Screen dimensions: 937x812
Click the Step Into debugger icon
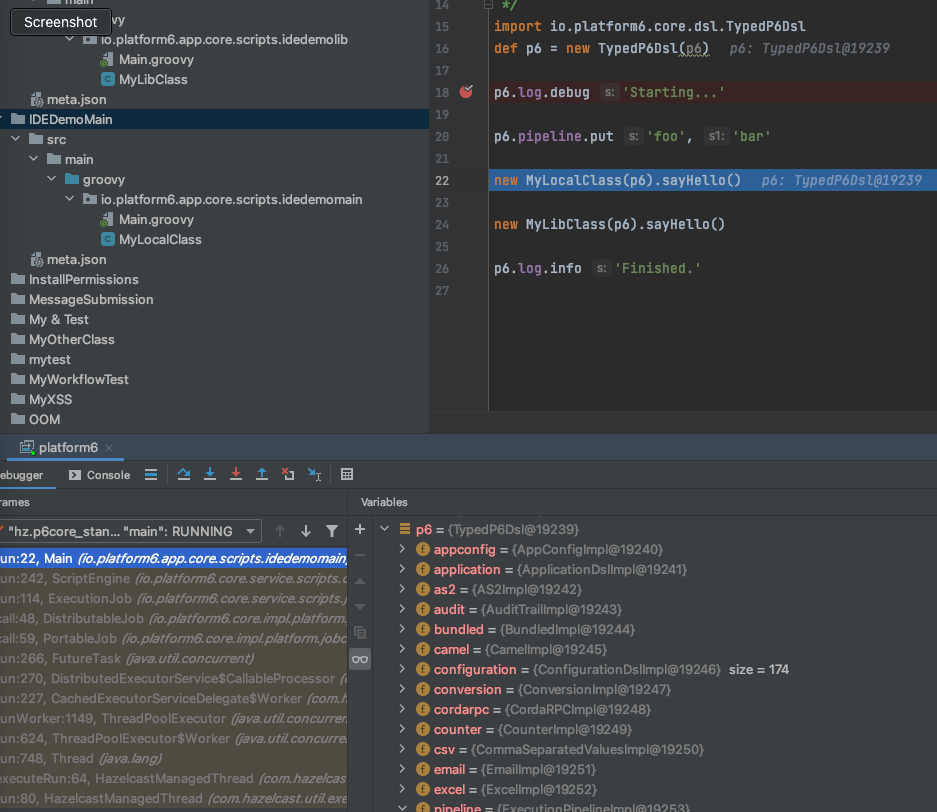210,474
